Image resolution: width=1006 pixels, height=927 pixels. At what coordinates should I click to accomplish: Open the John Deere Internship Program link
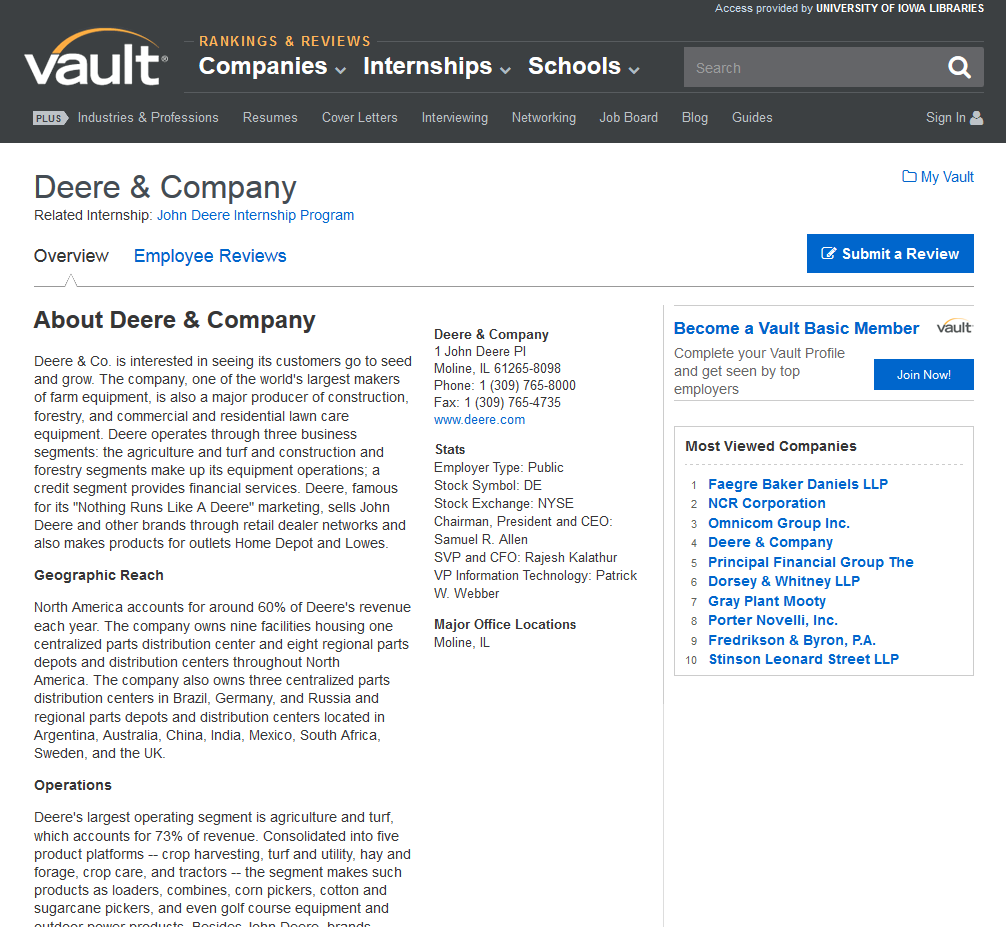click(x=255, y=215)
